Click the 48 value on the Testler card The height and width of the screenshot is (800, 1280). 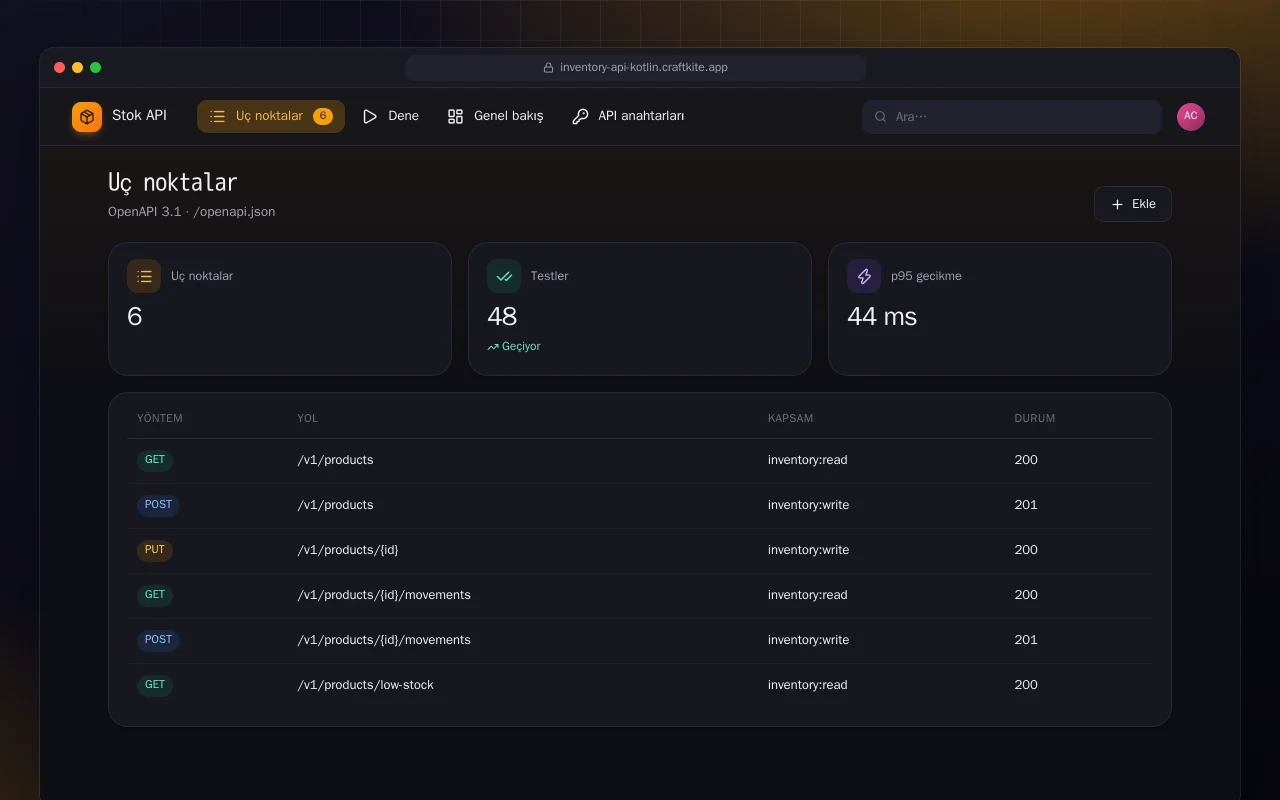[x=502, y=316]
